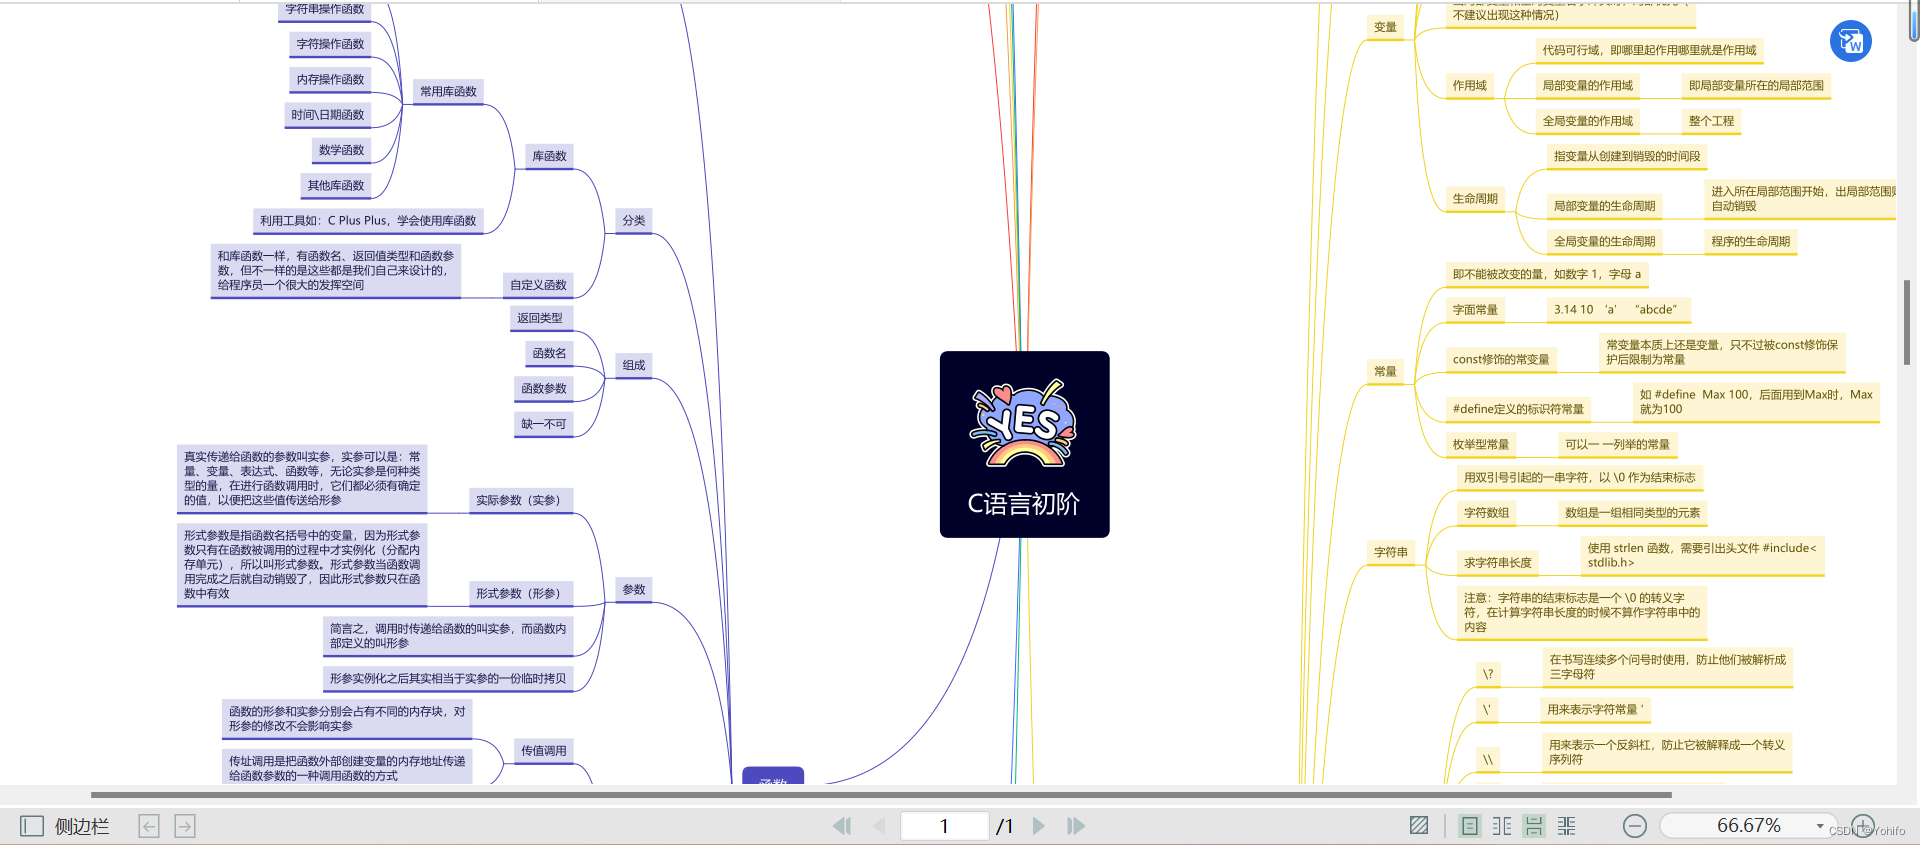Jump to the first page
This screenshot has height=845, width=1920.
point(842,826)
